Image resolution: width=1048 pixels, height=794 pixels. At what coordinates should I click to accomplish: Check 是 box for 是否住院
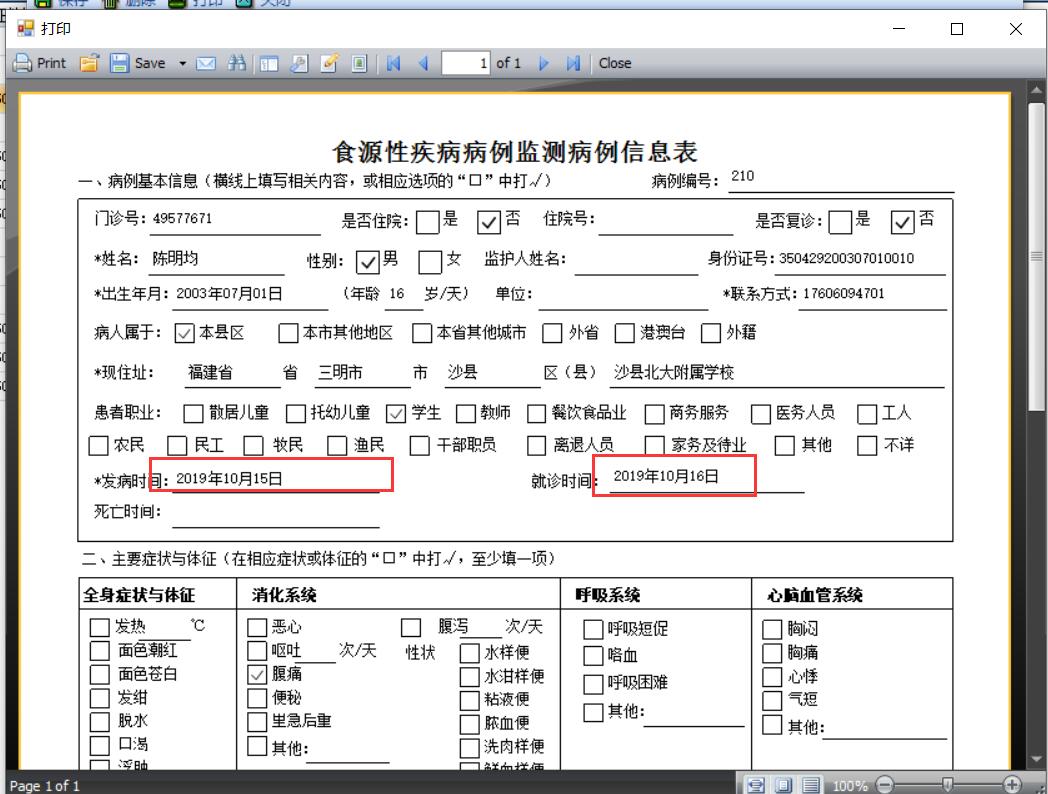click(427, 221)
